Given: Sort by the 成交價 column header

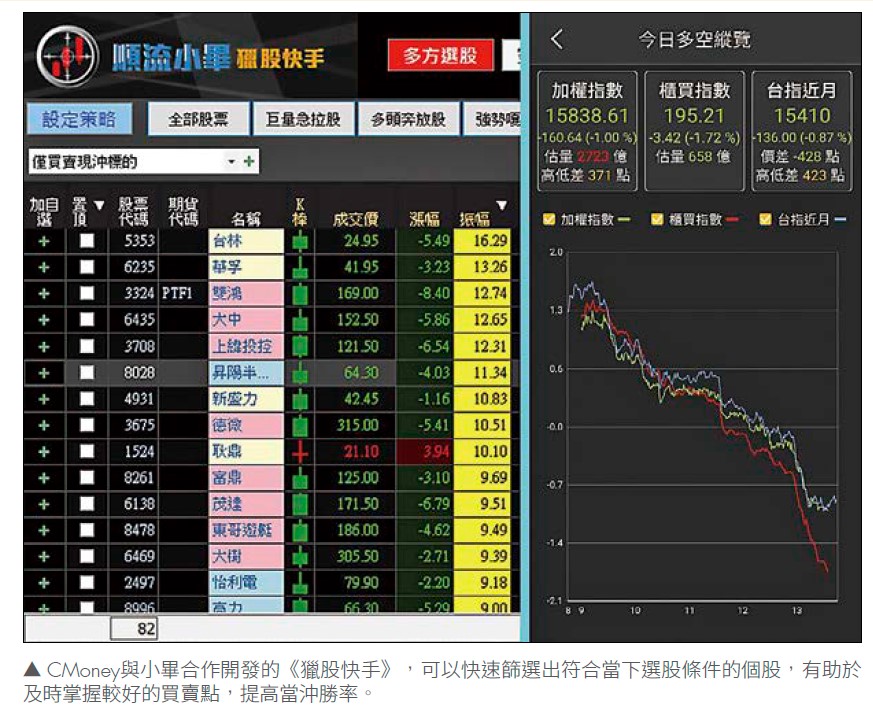Looking at the screenshot, I should point(355,219).
